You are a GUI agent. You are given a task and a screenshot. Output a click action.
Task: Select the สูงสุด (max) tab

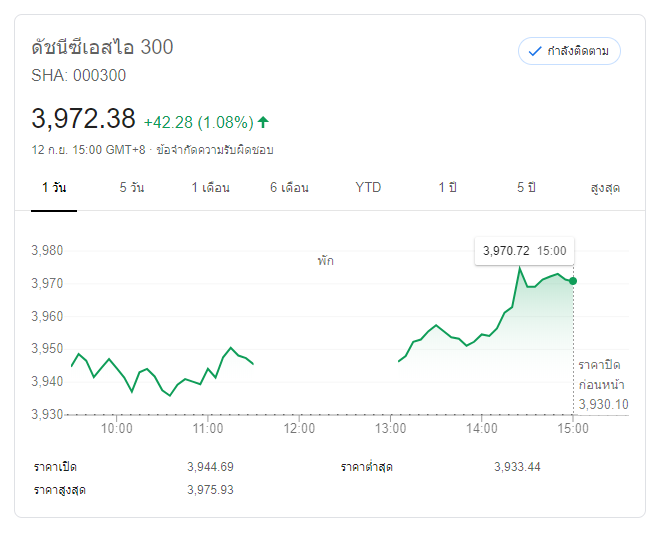(x=605, y=187)
